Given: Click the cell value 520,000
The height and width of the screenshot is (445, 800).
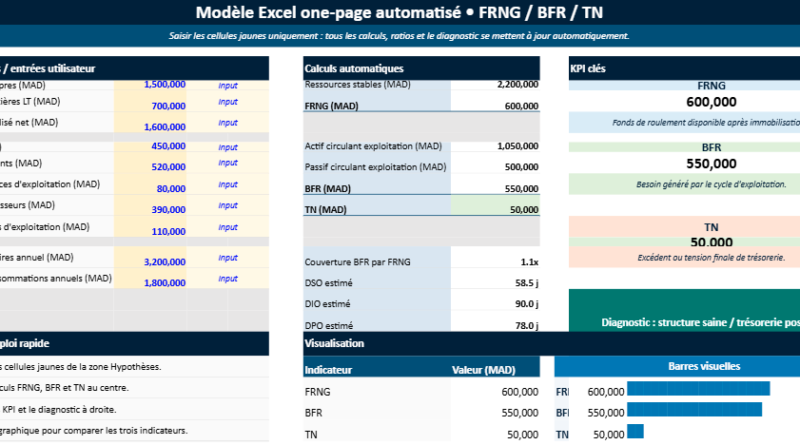Looking at the screenshot, I should pyautogui.click(x=150, y=163).
